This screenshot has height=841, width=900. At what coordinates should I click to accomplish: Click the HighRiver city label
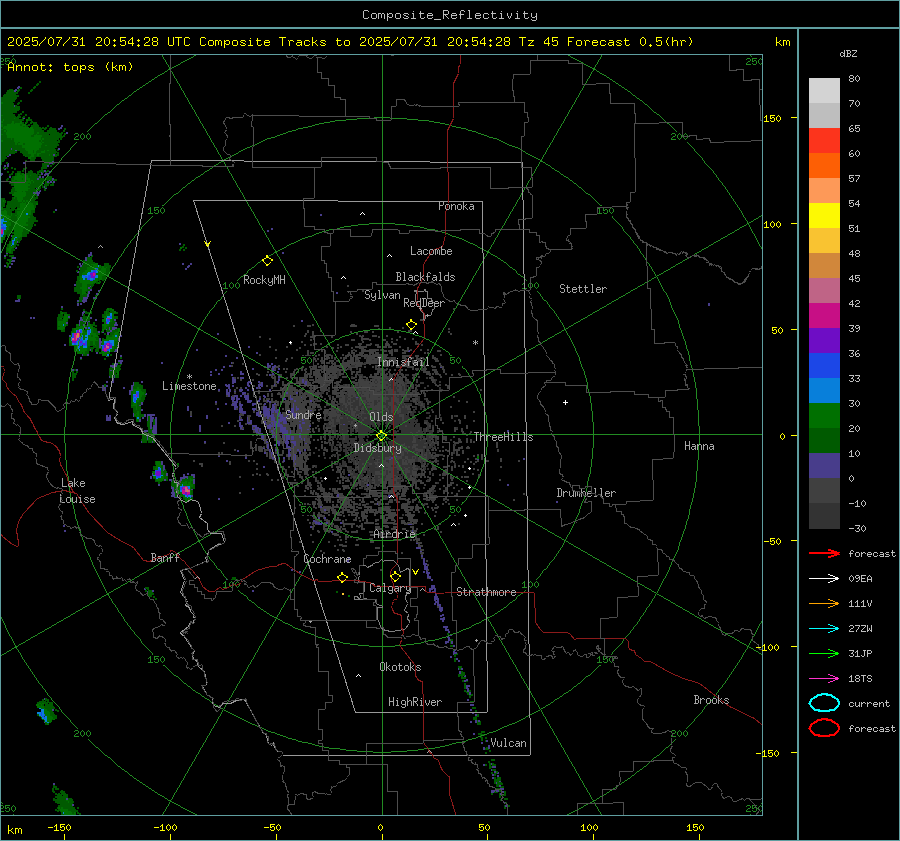415,702
